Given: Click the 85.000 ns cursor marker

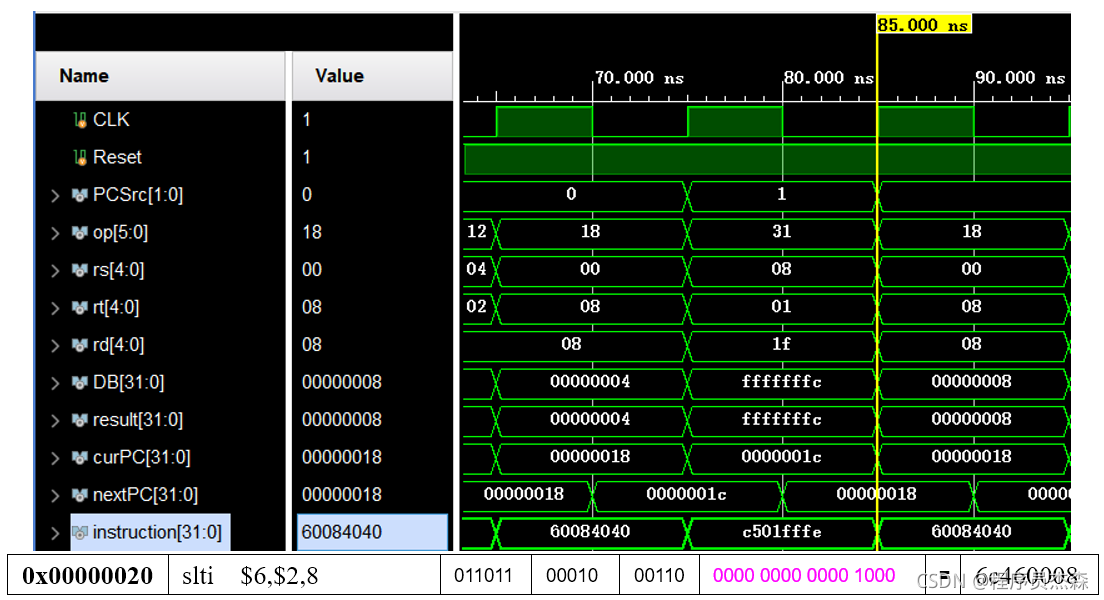Looking at the screenshot, I should pos(923,25).
